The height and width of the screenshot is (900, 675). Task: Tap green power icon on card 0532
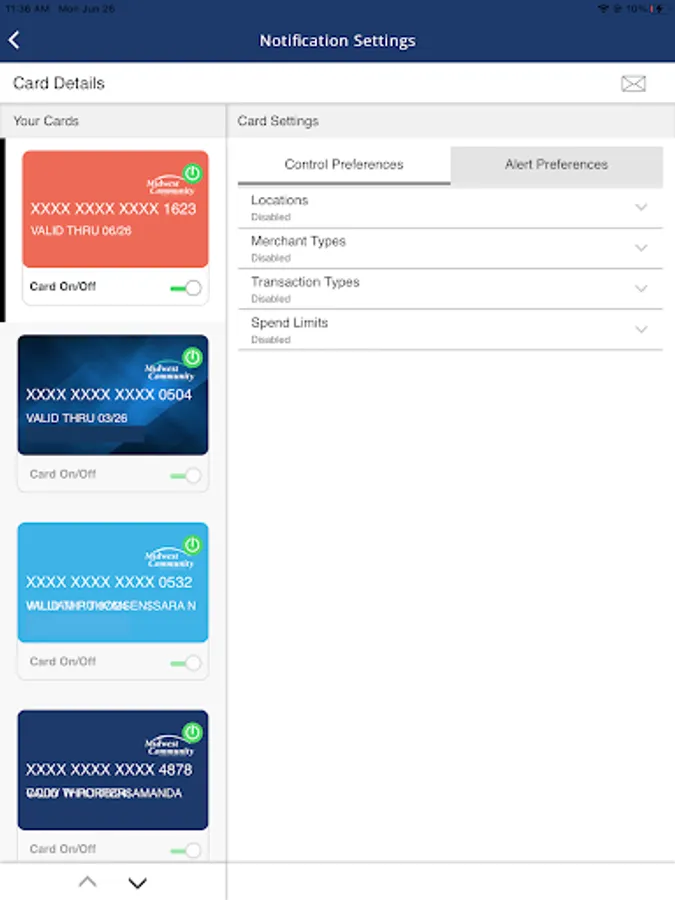pos(192,545)
